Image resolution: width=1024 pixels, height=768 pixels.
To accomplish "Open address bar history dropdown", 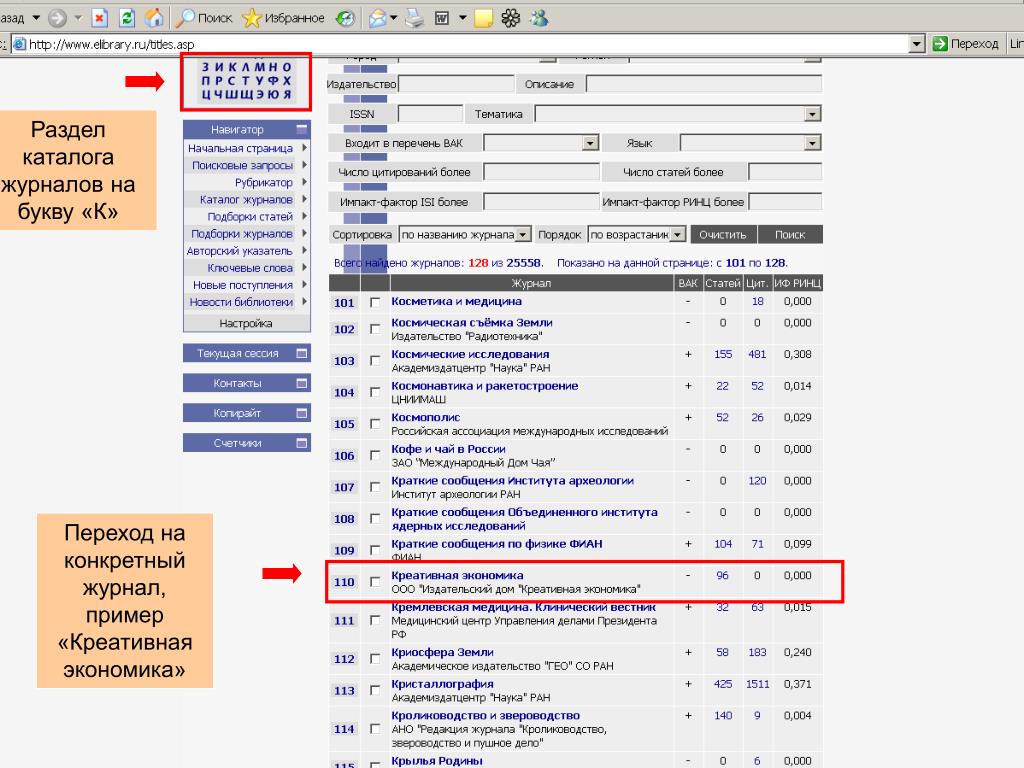I will click(x=917, y=44).
